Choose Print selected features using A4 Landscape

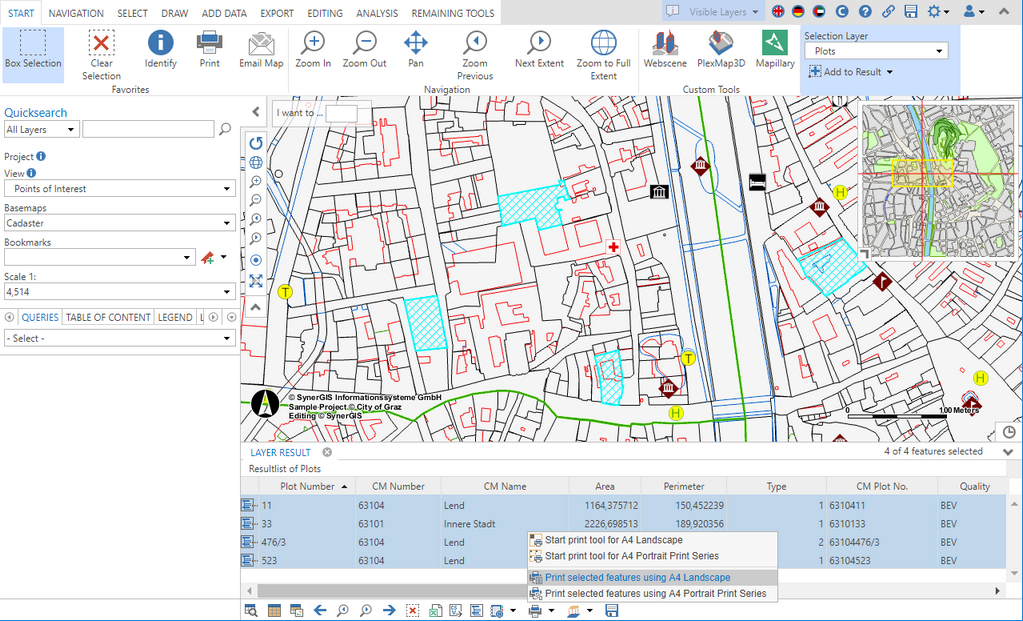637,577
